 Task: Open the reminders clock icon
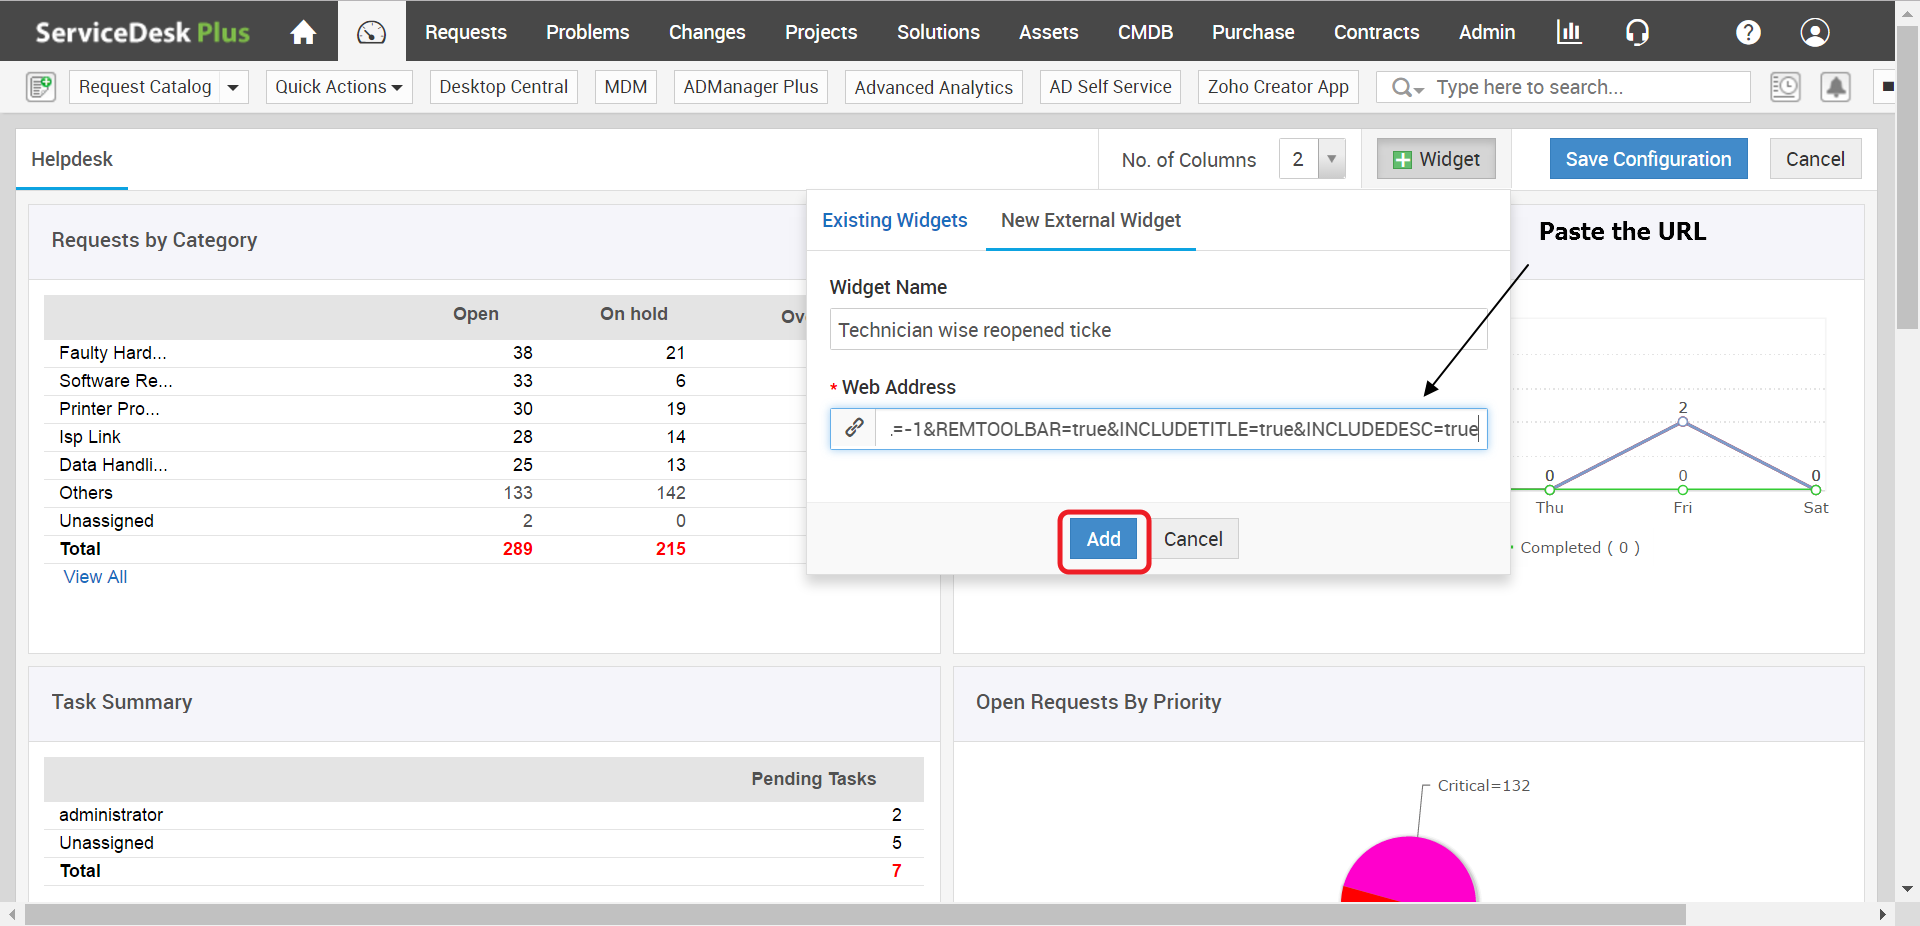click(1785, 87)
